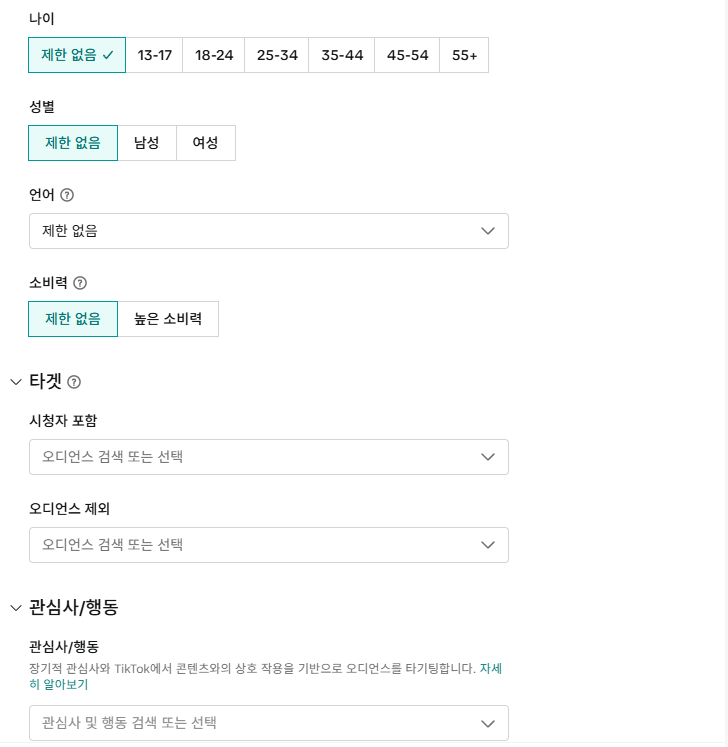
Task: Collapse the 타겟 section
Action: tap(16, 381)
